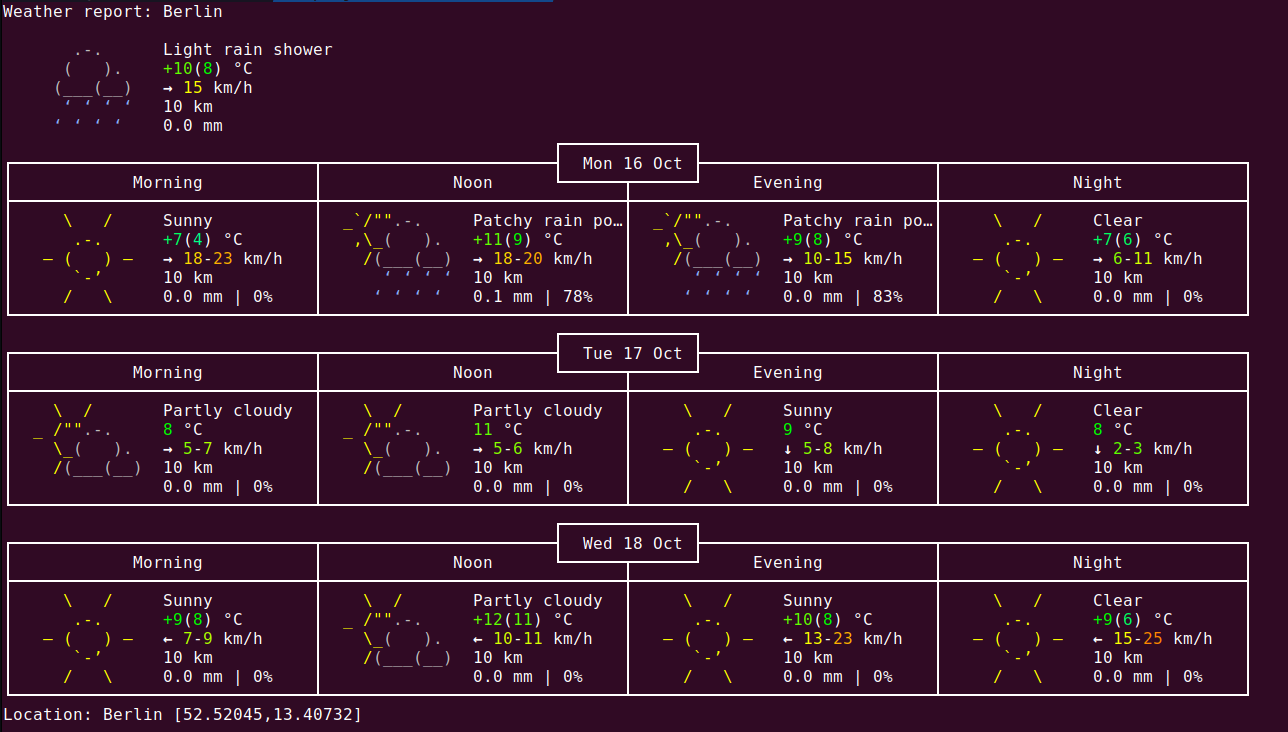
Task: Select the sunny icon for Tuesday evening
Action: [707, 449]
